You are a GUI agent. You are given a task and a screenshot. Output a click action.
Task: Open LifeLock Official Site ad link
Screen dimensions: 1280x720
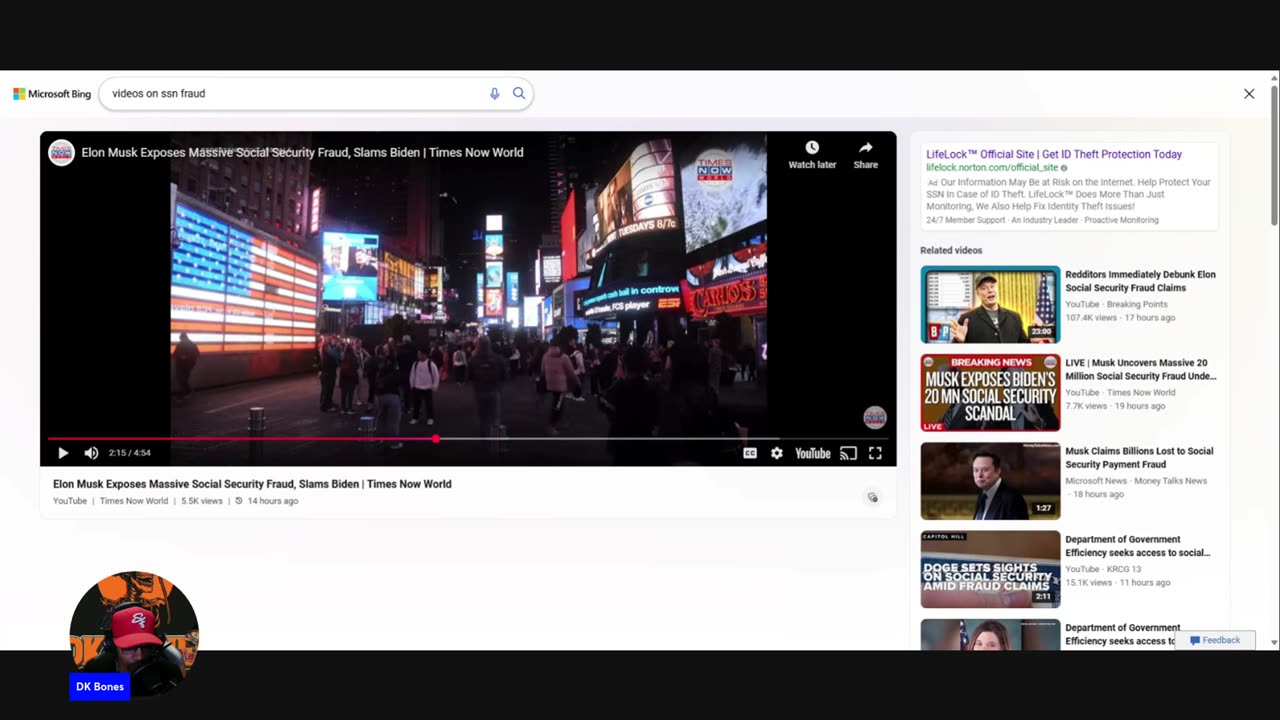(x=1054, y=154)
